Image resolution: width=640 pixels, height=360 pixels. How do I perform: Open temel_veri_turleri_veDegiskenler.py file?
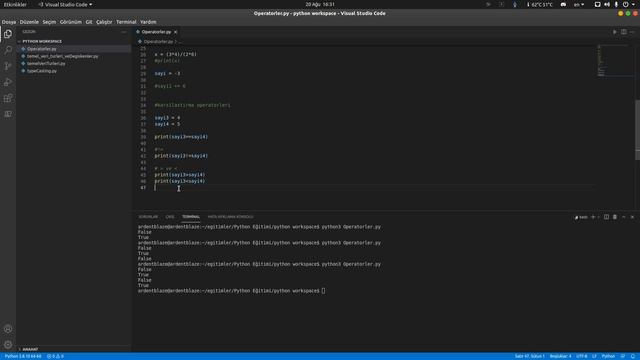pos(73,56)
